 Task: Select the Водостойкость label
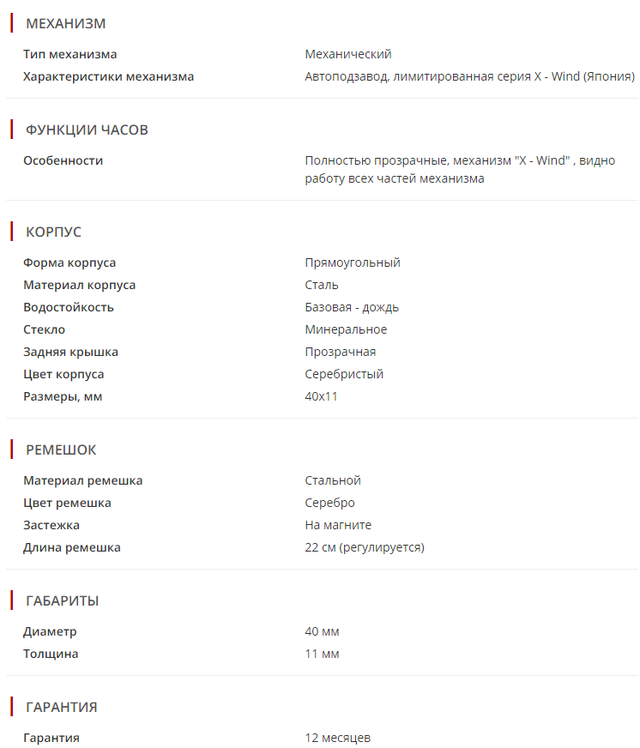coord(68,307)
